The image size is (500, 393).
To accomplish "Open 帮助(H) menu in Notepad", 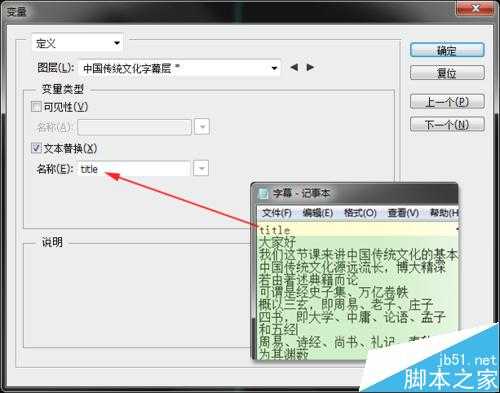I will click(444, 213).
